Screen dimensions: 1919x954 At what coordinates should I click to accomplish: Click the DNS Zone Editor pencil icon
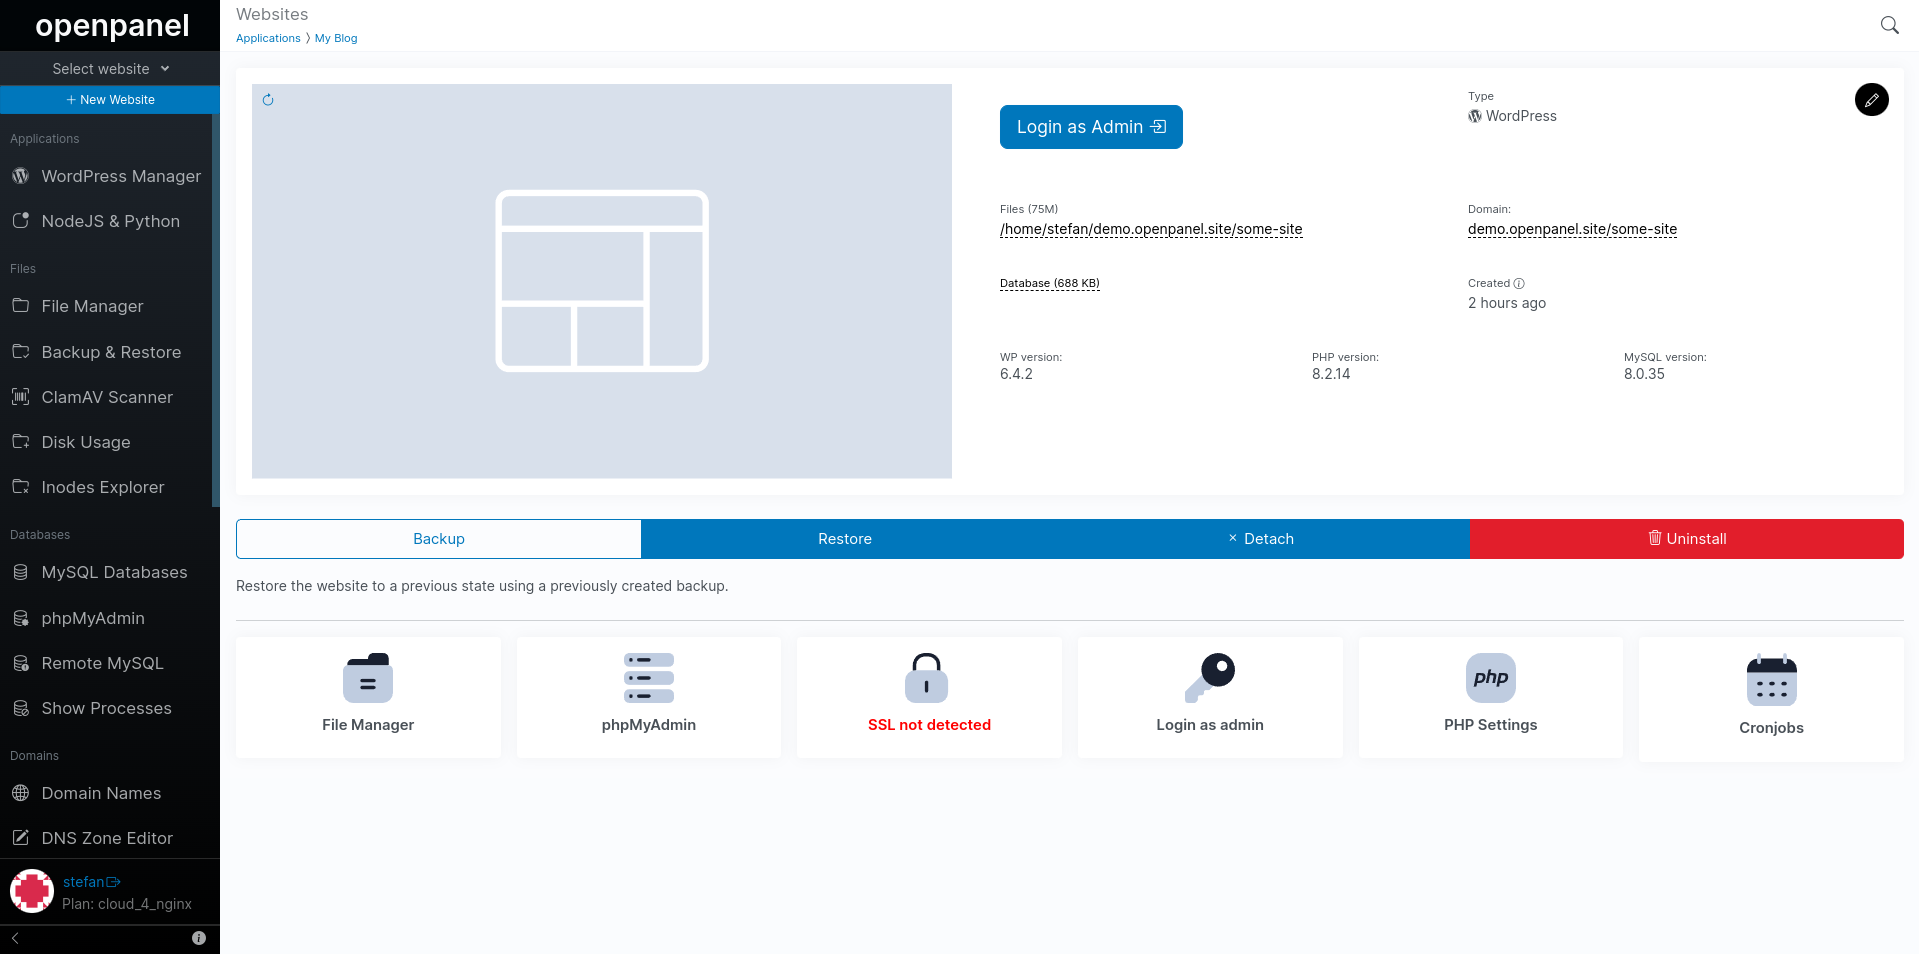coord(21,838)
